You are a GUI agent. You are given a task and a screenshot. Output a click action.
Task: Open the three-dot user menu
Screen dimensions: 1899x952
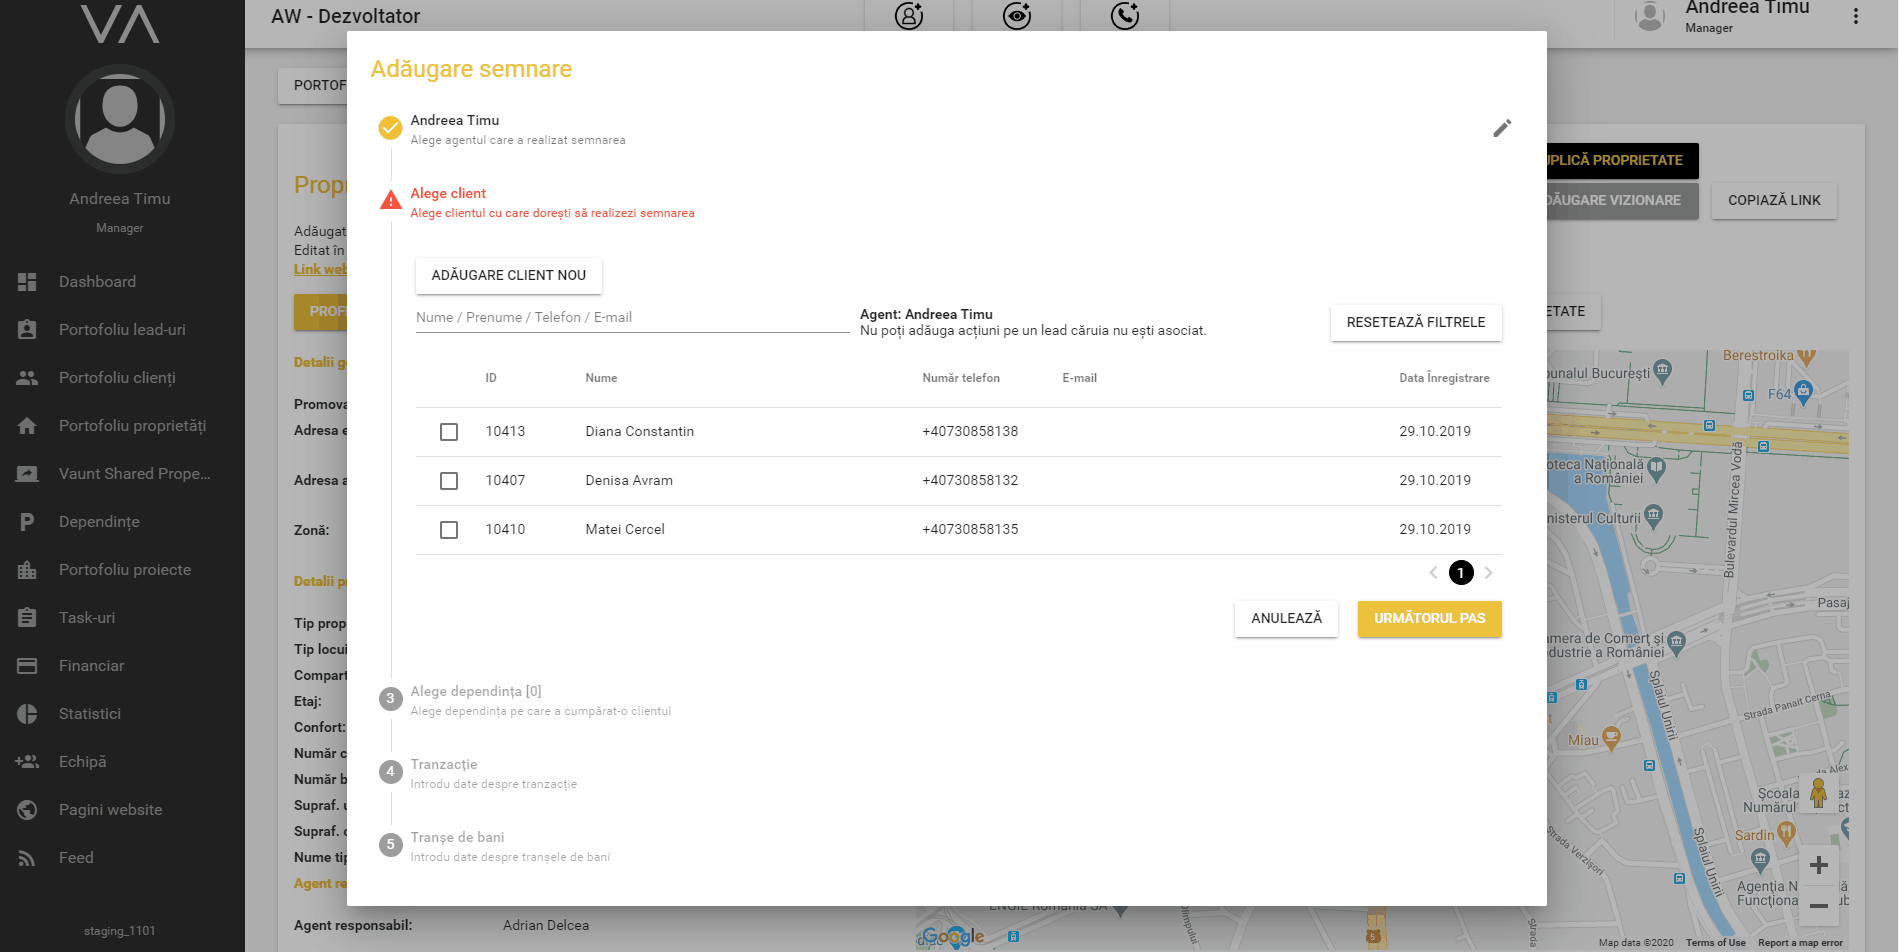(1855, 16)
